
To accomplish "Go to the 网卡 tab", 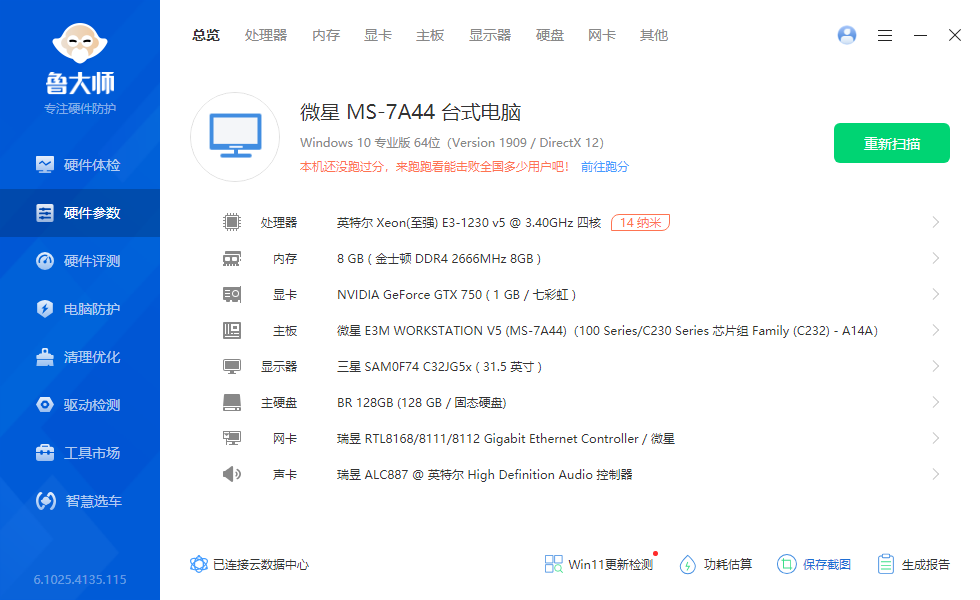I will point(602,36).
